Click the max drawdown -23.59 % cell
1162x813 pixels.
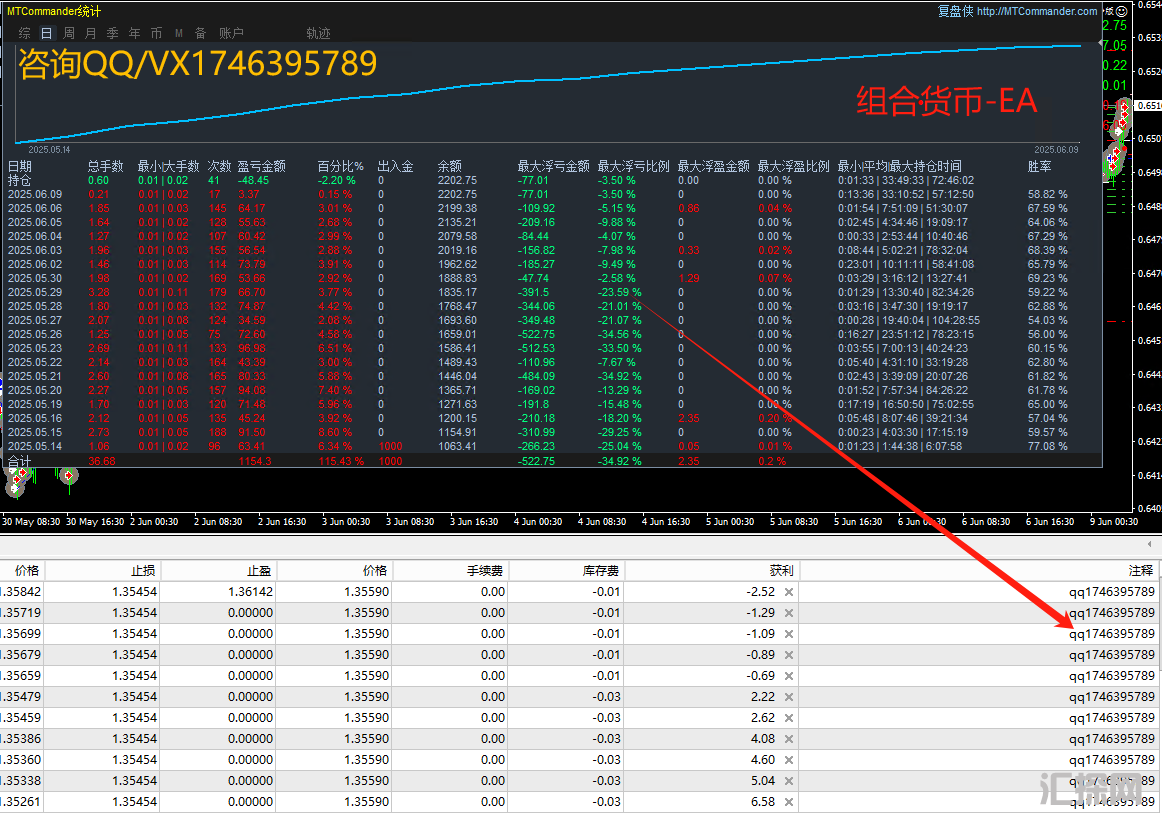pos(620,292)
